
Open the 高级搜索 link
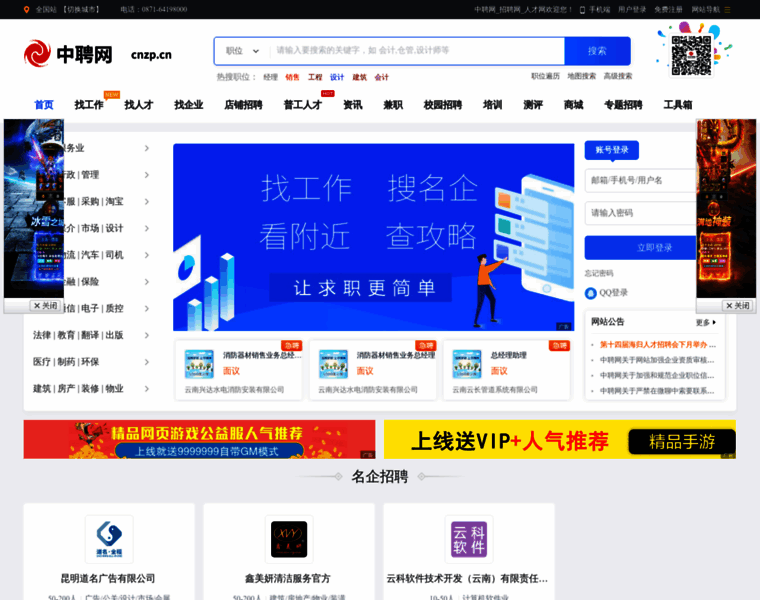pyautogui.click(x=618, y=76)
